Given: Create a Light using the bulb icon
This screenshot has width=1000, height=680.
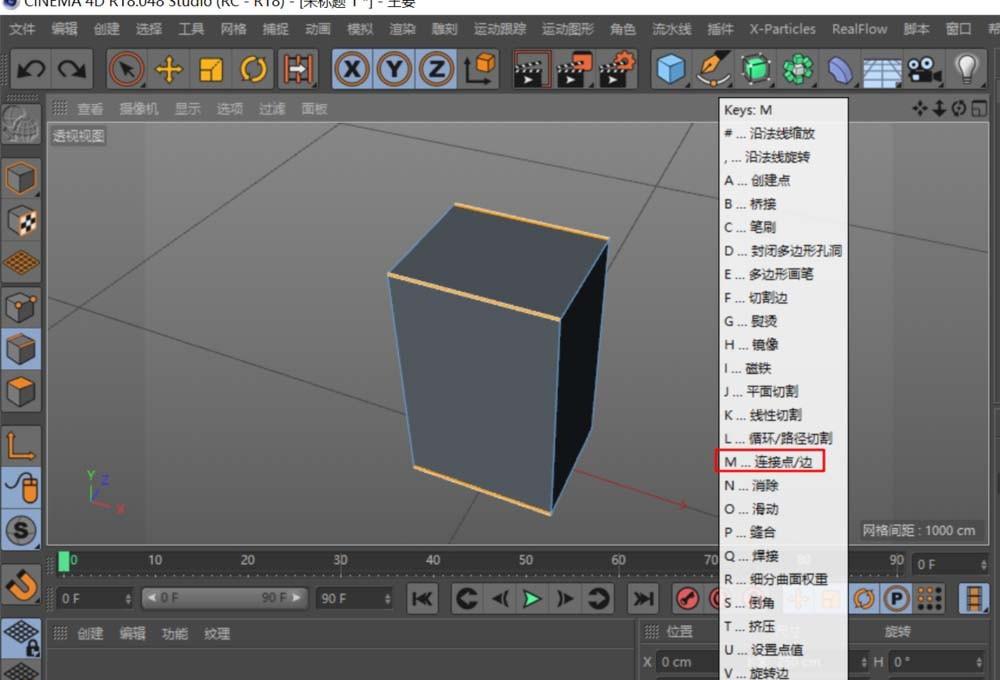Looking at the screenshot, I should click(964, 68).
